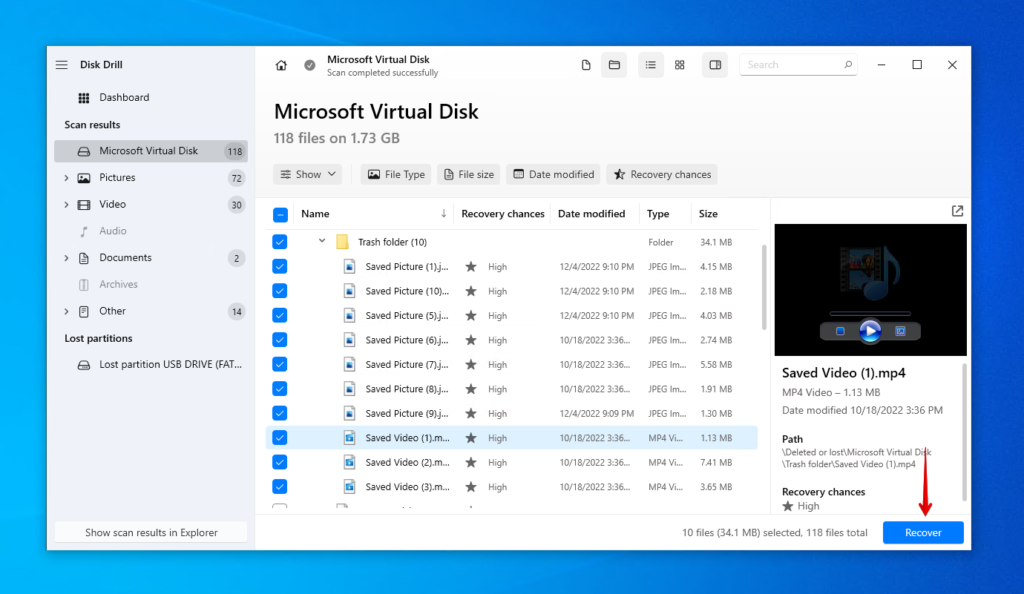
Task: Expand the Pictures category in sidebar
Action: [67, 177]
